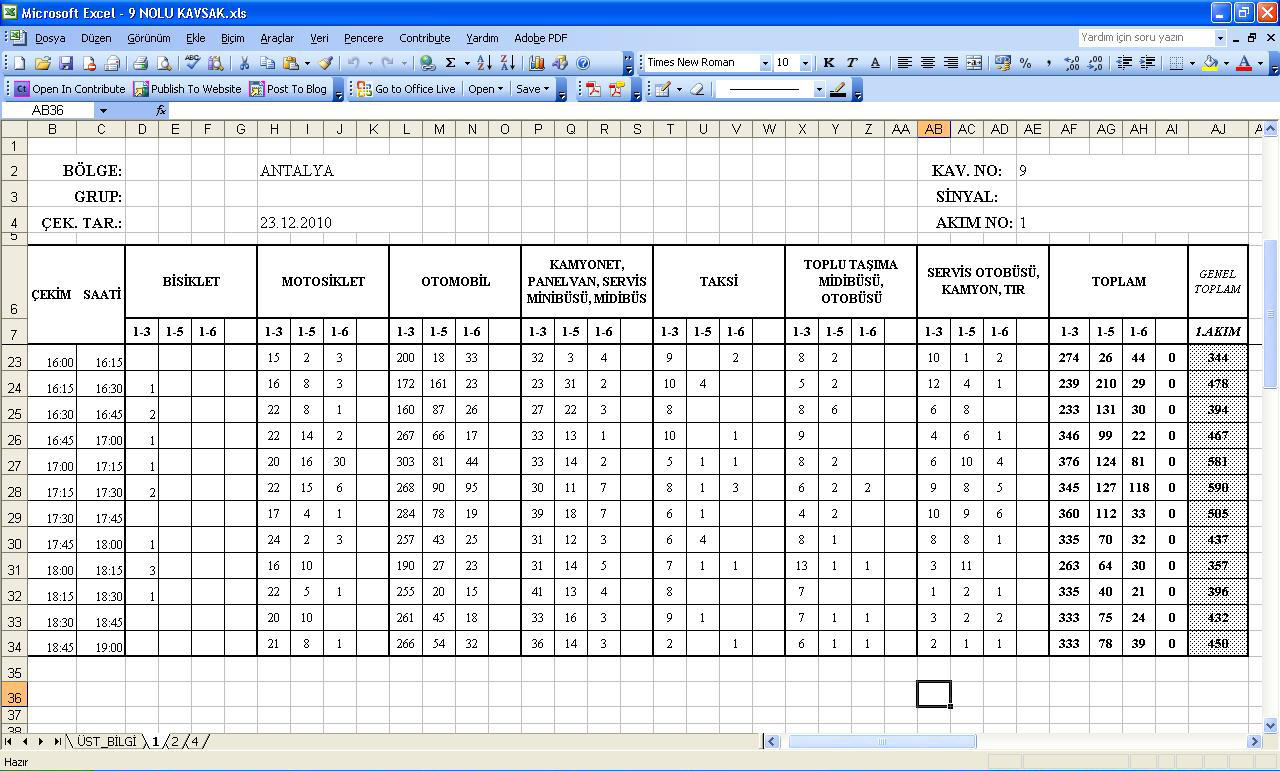Apply the yellow fill color
Screen dimensions: 1280x771
coord(1210,63)
